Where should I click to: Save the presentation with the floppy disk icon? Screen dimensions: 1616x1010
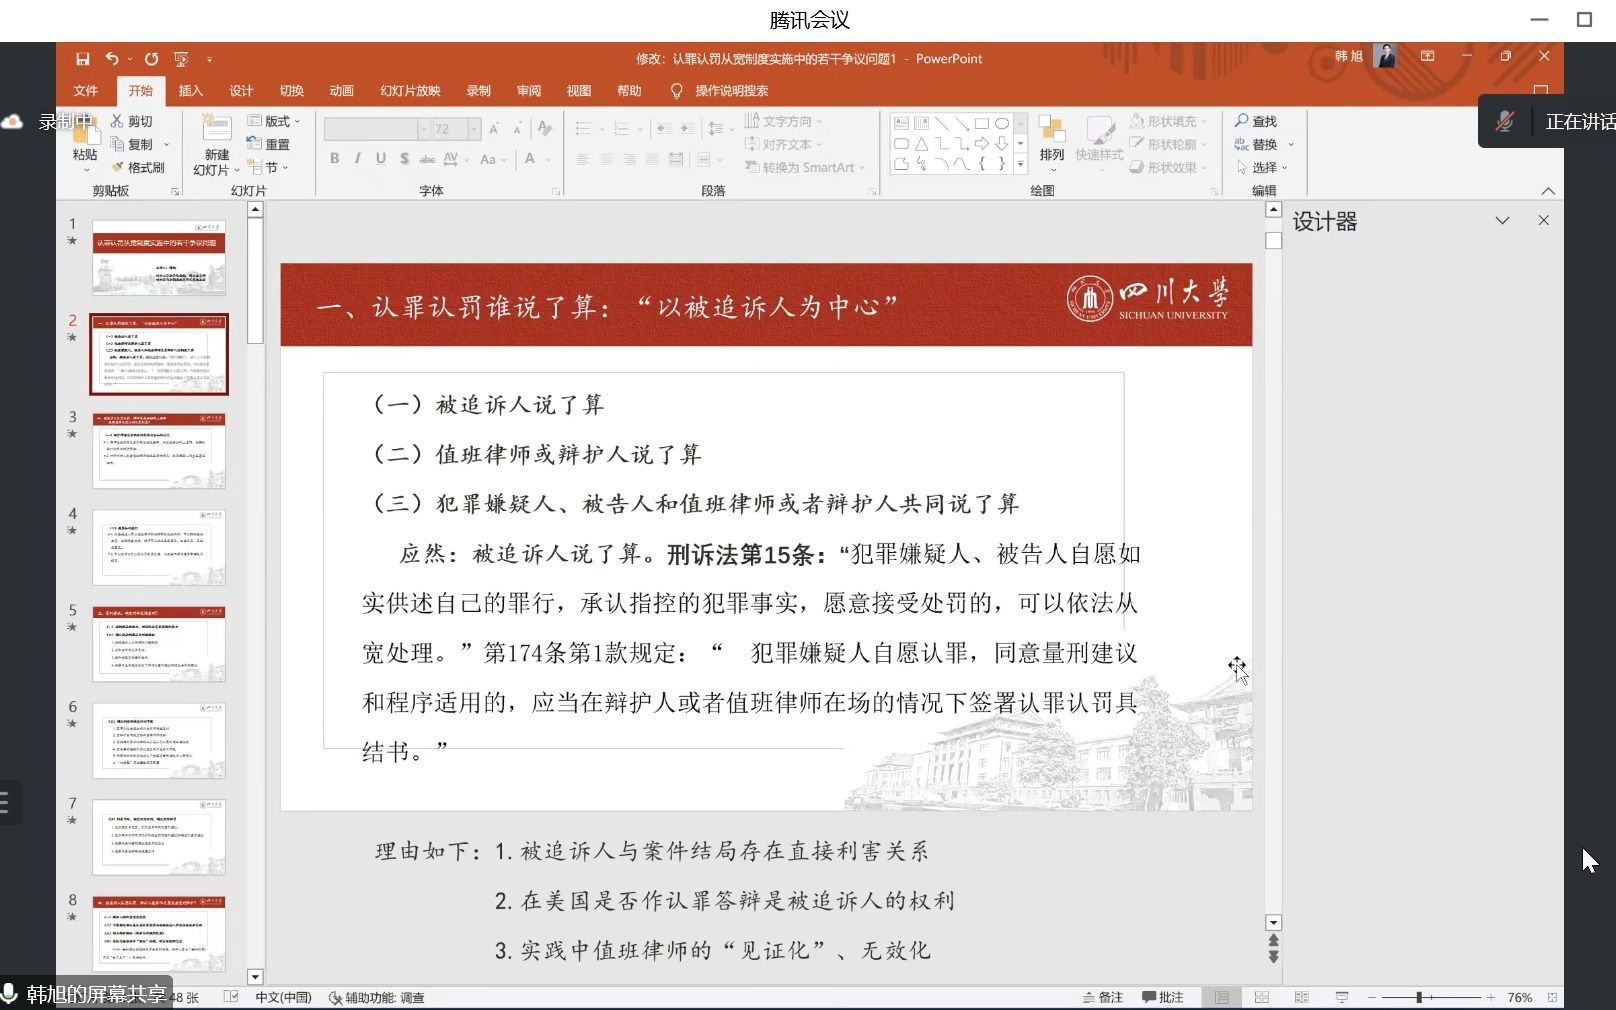83,59
